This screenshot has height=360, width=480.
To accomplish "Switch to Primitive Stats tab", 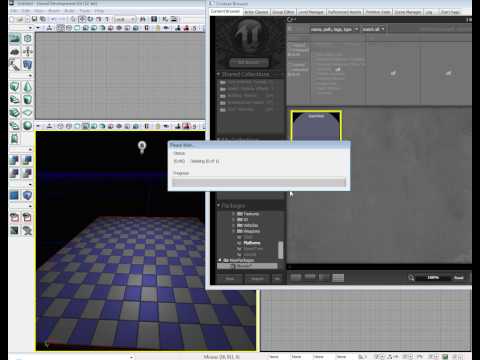I will (x=378, y=12).
